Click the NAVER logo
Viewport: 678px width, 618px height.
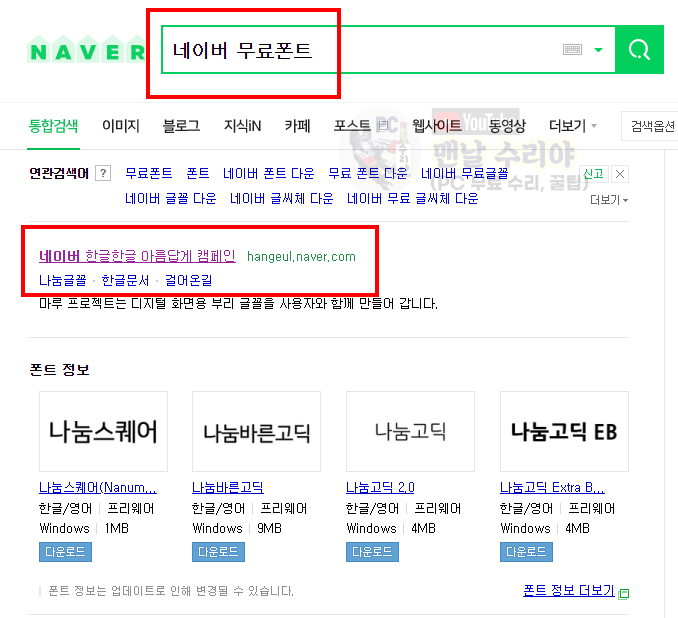point(86,51)
